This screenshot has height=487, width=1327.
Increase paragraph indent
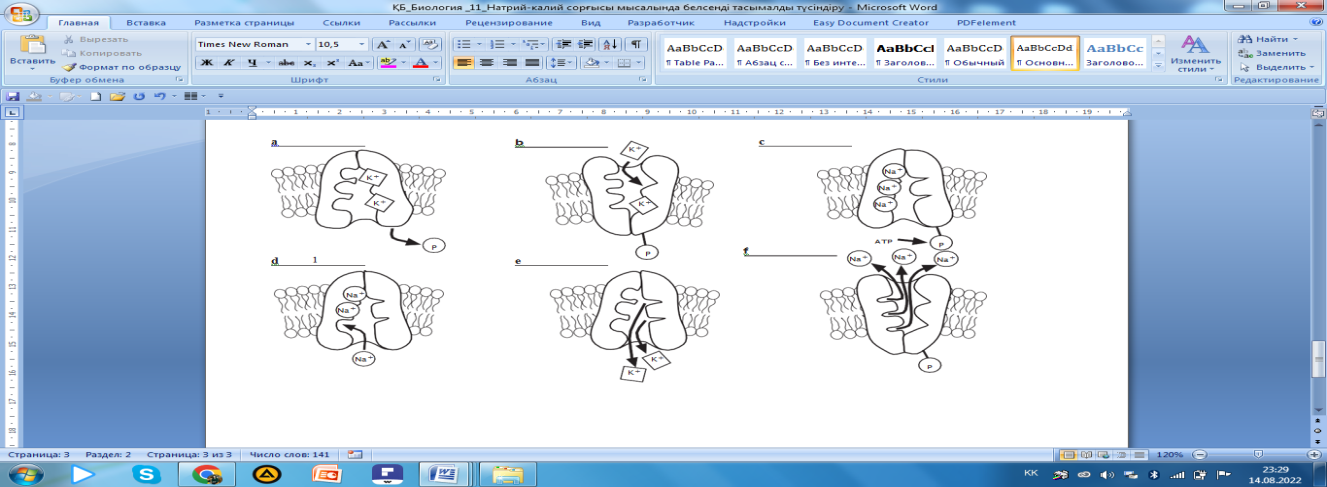[585, 45]
